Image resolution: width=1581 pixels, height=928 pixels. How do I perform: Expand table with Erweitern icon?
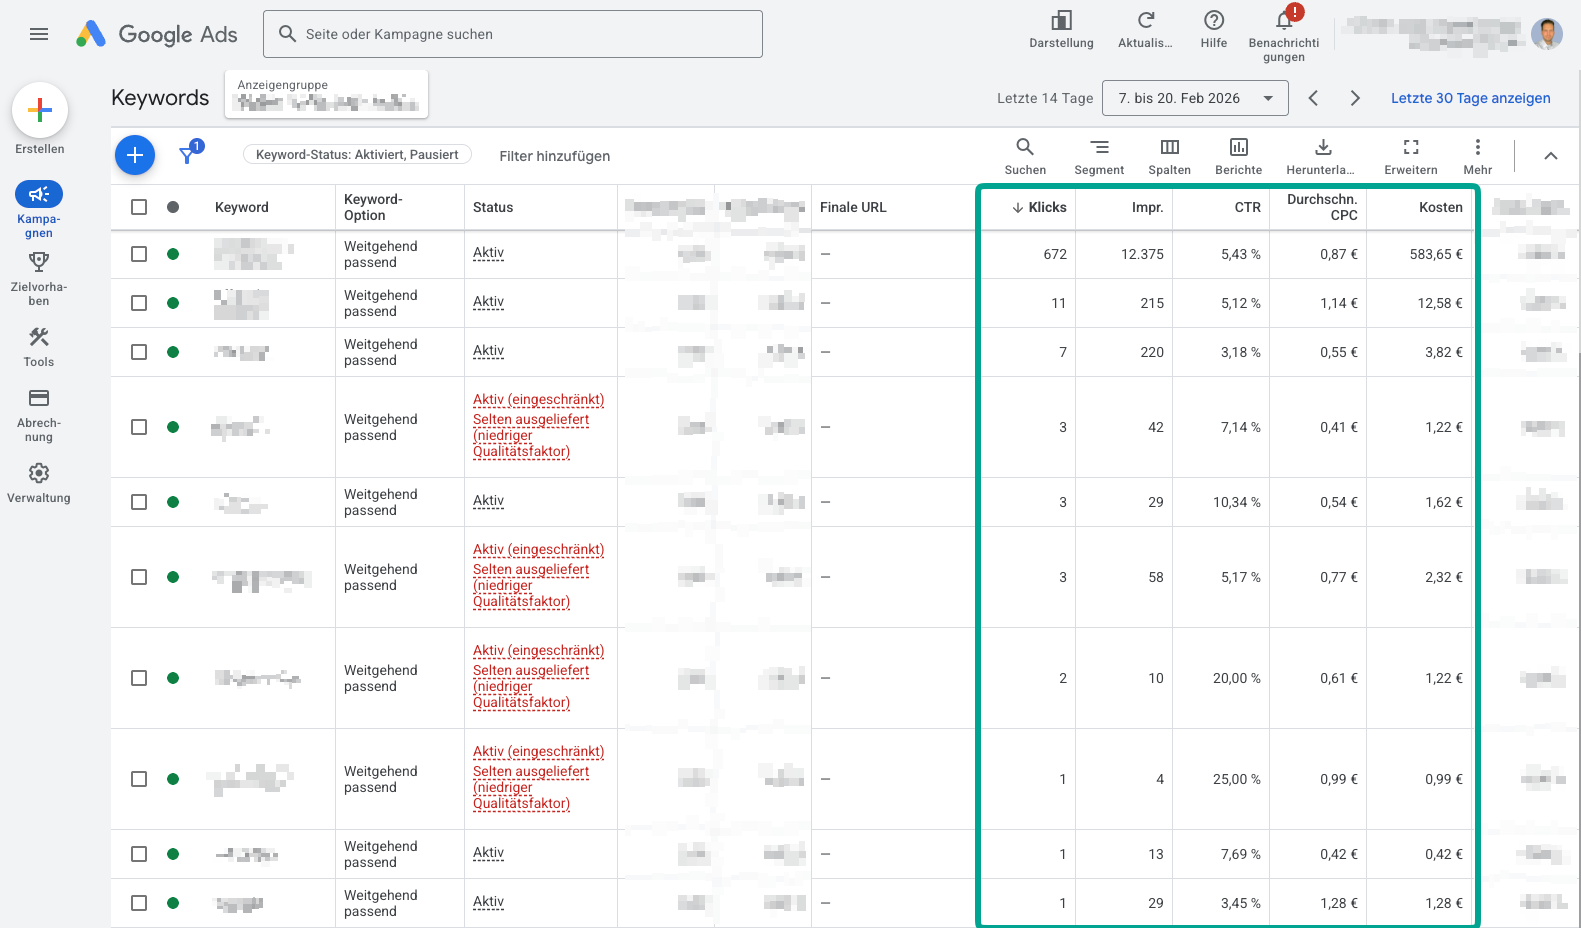pos(1410,148)
